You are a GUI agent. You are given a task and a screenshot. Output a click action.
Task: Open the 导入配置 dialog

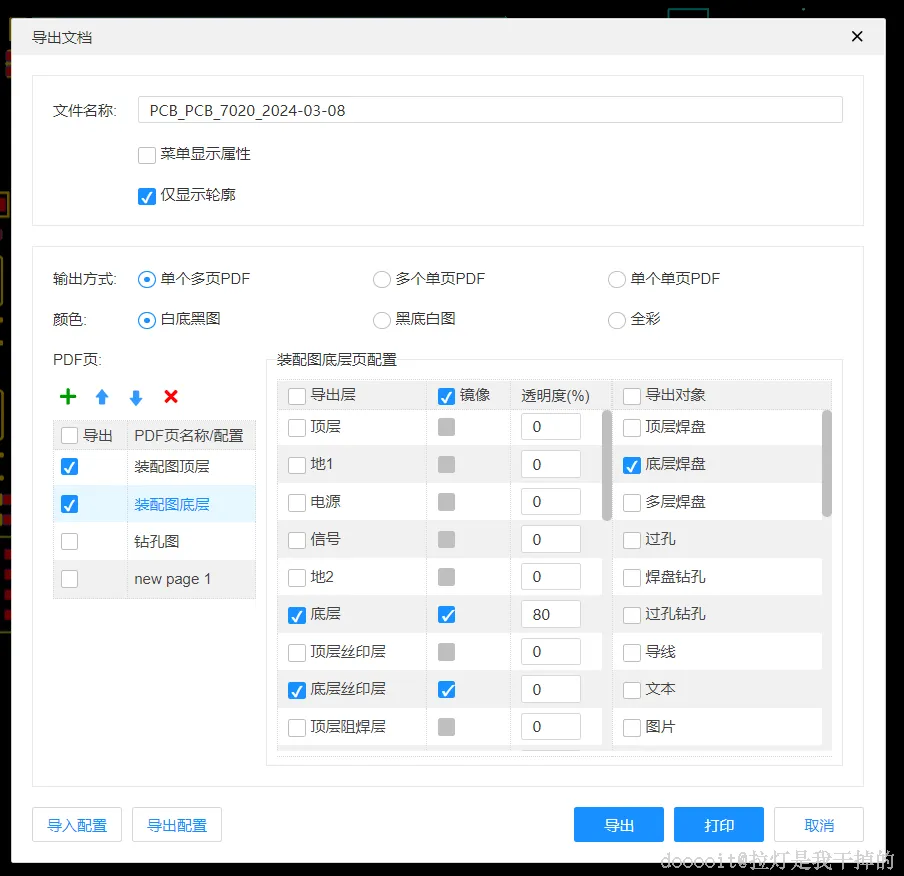pyautogui.click(x=77, y=824)
